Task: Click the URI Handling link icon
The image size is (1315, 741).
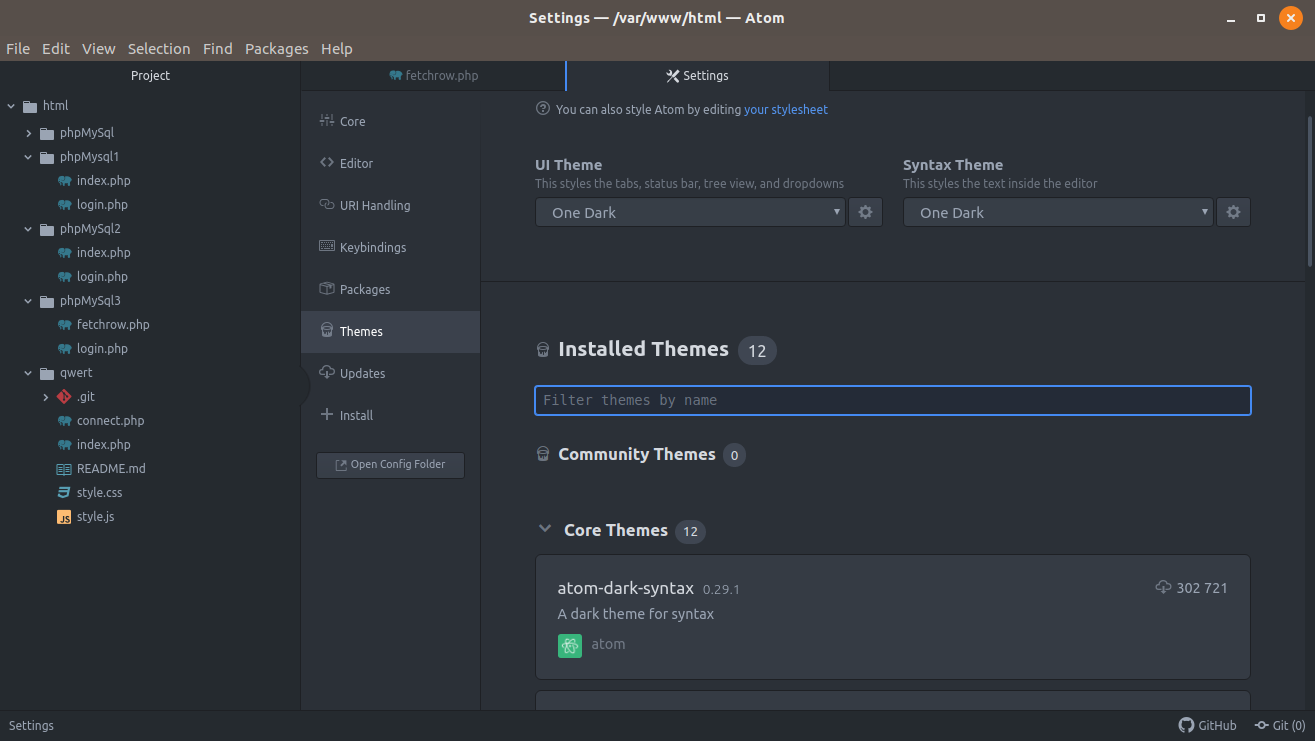Action: click(x=326, y=205)
